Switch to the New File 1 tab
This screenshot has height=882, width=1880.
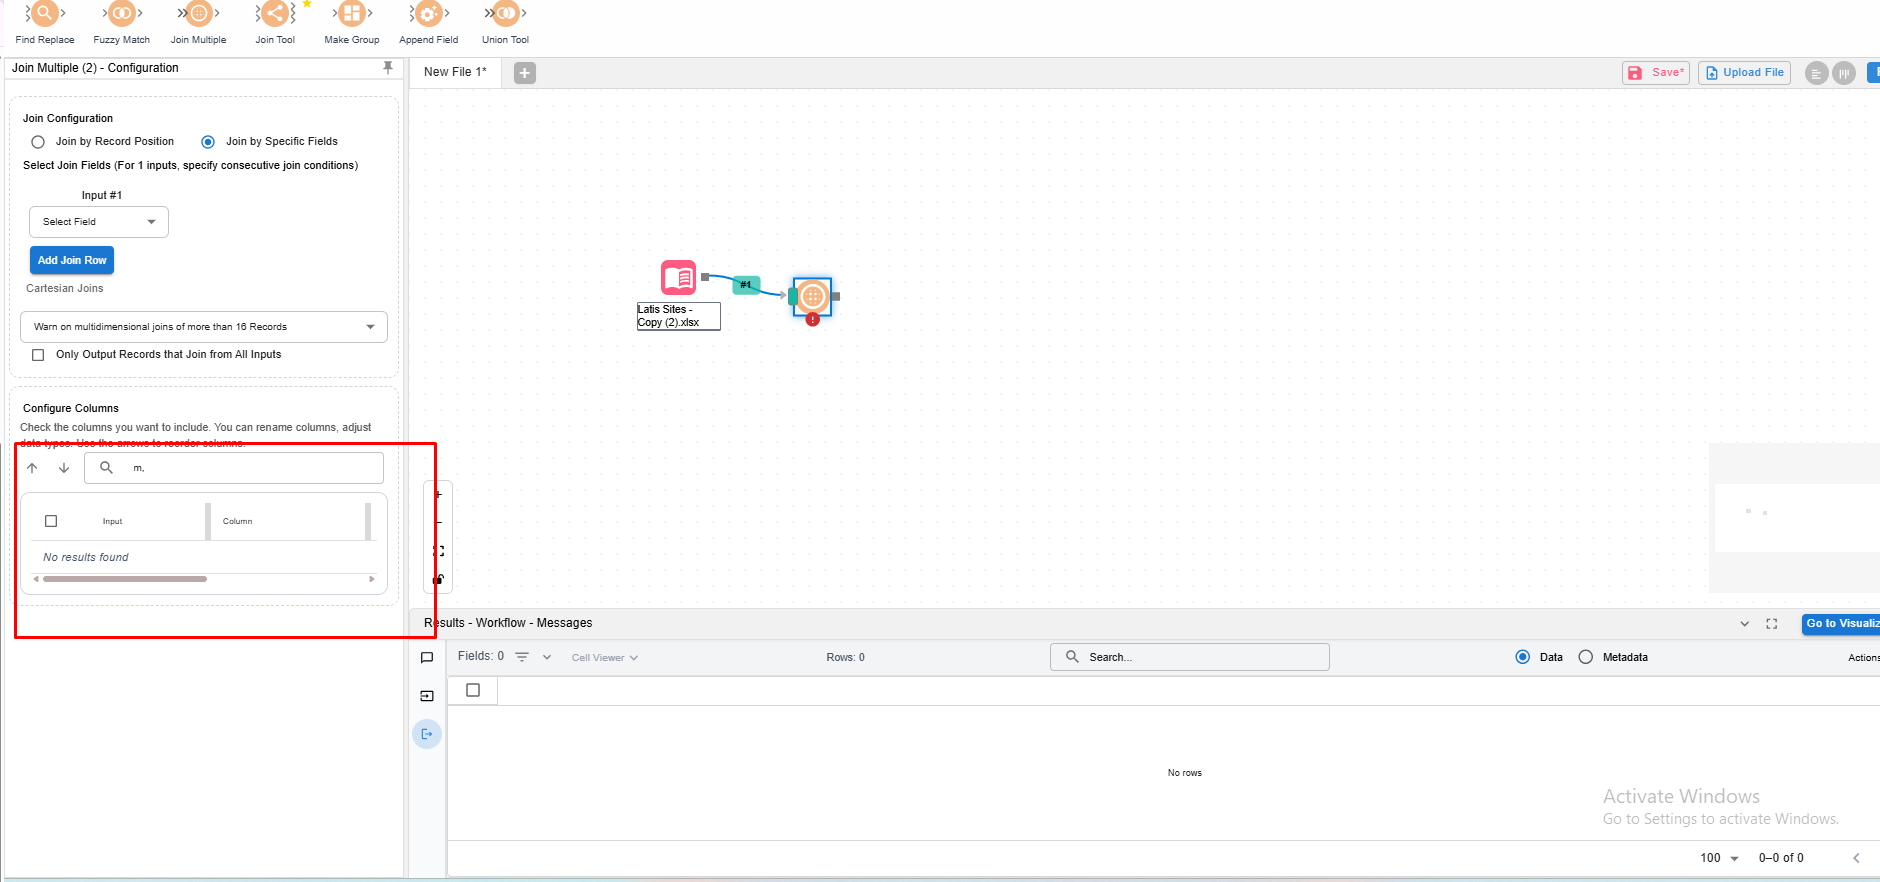pyautogui.click(x=455, y=72)
